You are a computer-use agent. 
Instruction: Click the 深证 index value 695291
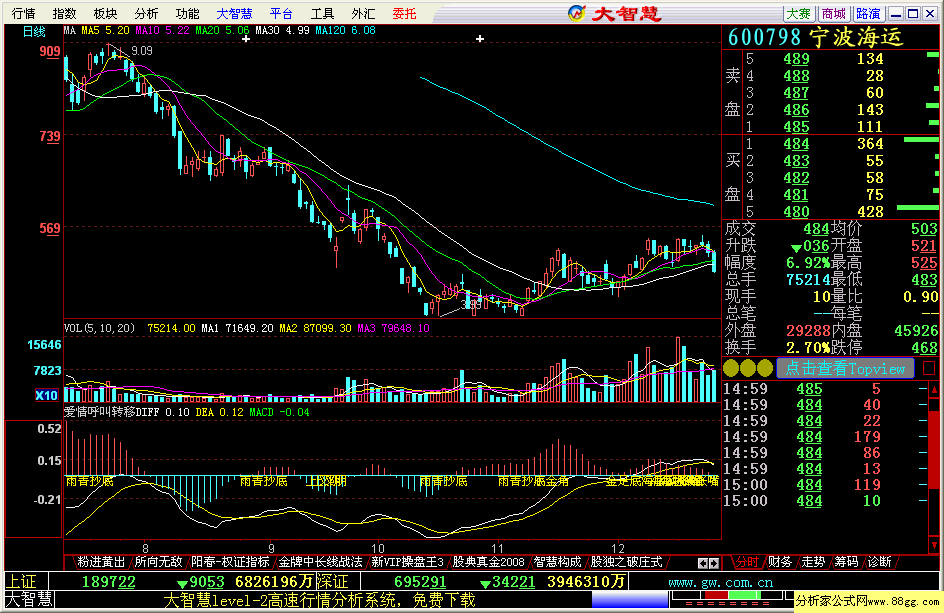coord(420,582)
